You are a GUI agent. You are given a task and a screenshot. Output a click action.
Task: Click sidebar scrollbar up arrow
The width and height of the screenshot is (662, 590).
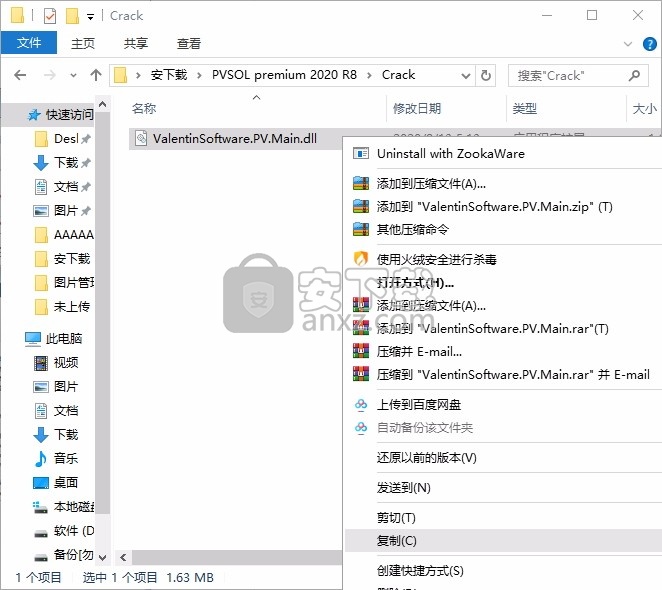click(x=102, y=104)
